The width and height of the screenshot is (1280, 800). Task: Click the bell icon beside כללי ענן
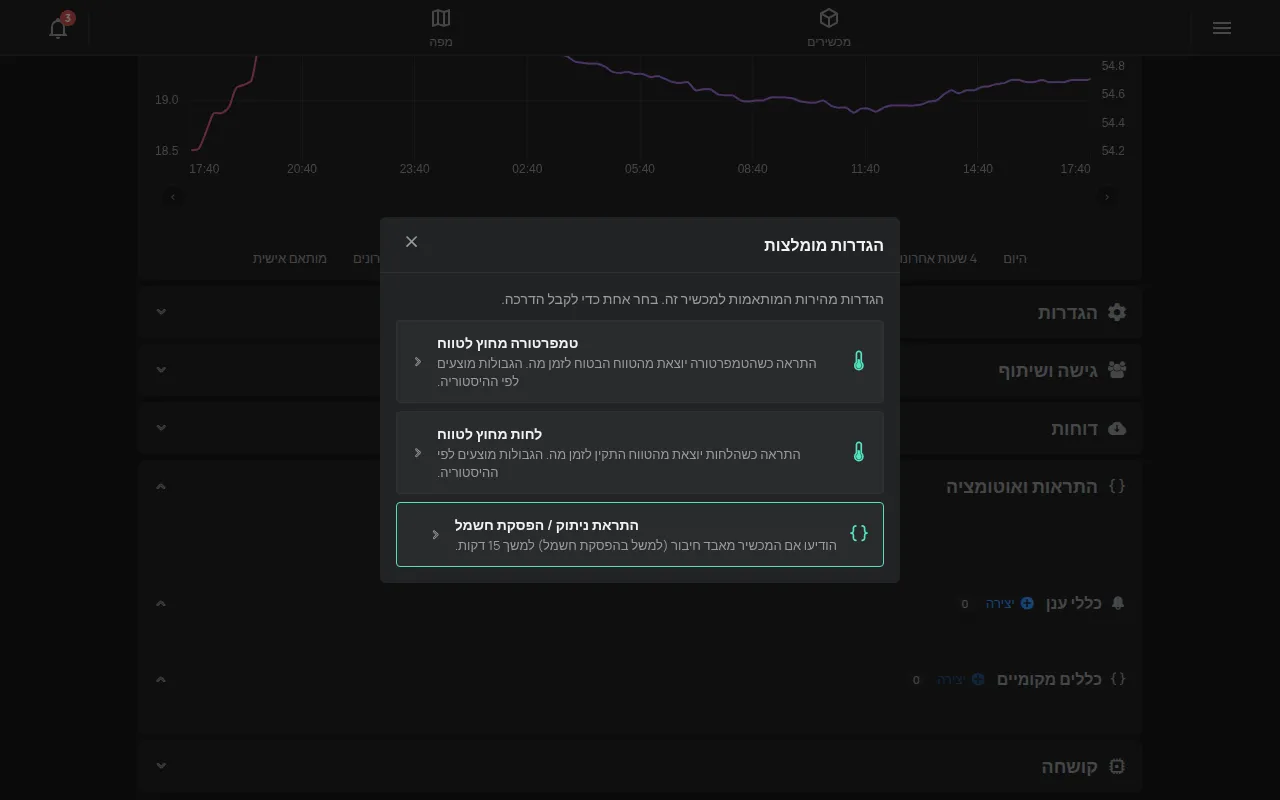[1118, 603]
